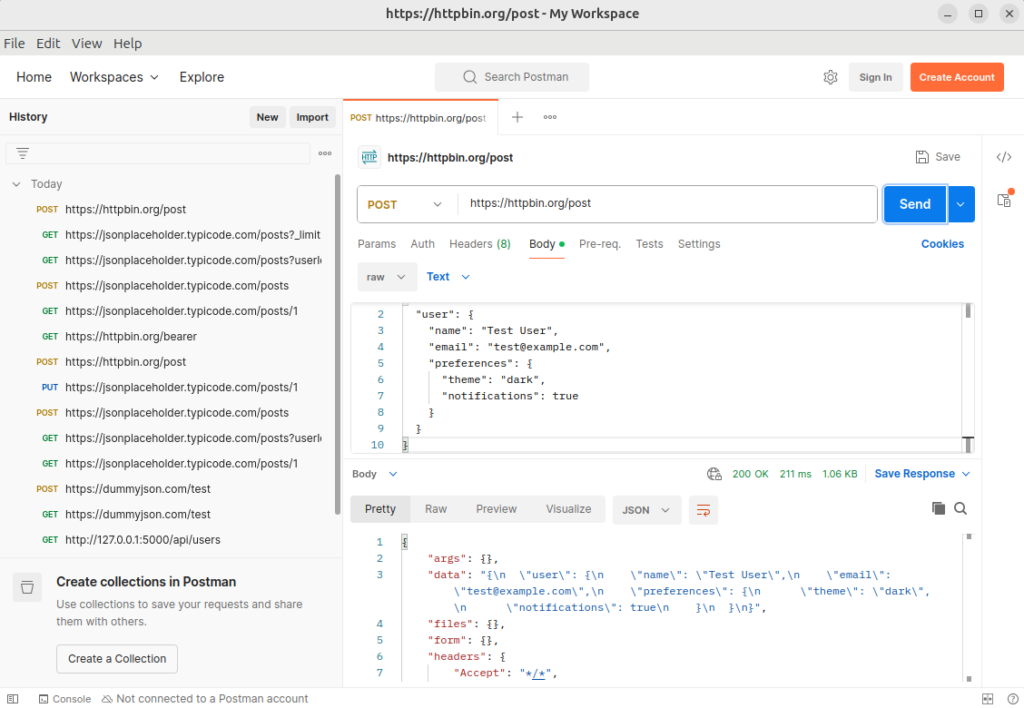
Task: Click the network globe icon near 200 OK
Action: coord(714,474)
